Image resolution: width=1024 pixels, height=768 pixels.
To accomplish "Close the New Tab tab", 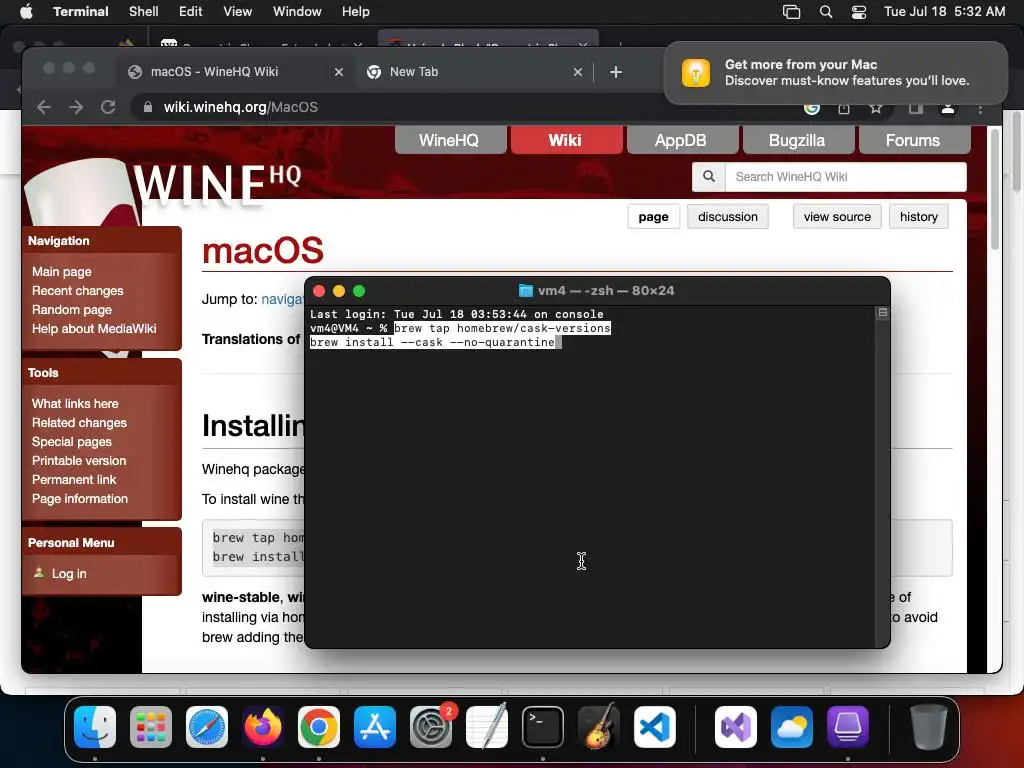I will click(577, 72).
